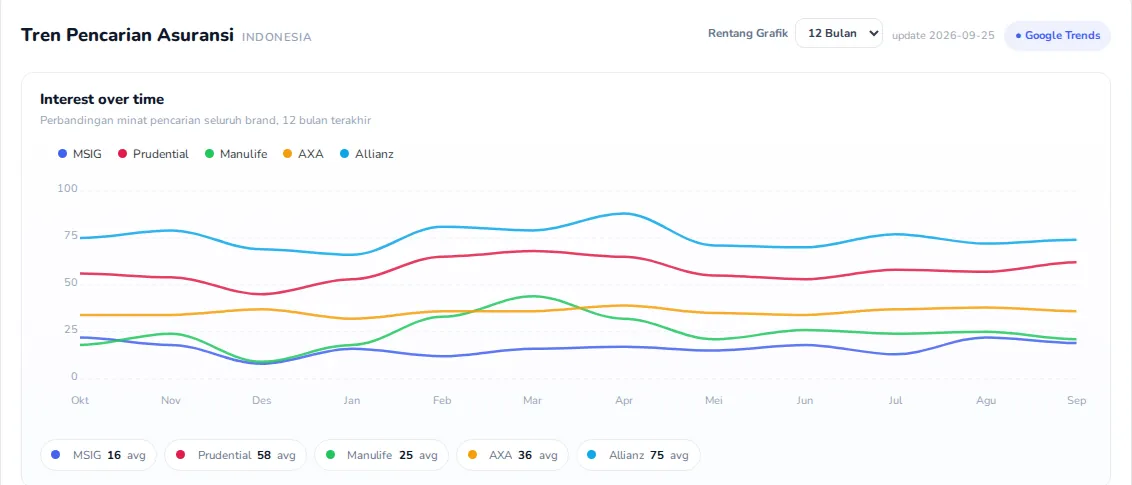Toggle AXA series in chart legend
The height and width of the screenshot is (485, 1132).
pyautogui.click(x=302, y=154)
